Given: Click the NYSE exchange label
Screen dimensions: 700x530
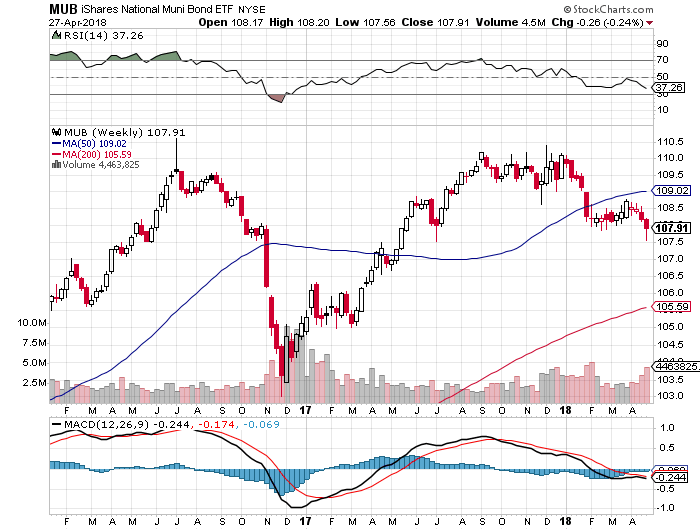Looking at the screenshot, I should click(252, 9).
